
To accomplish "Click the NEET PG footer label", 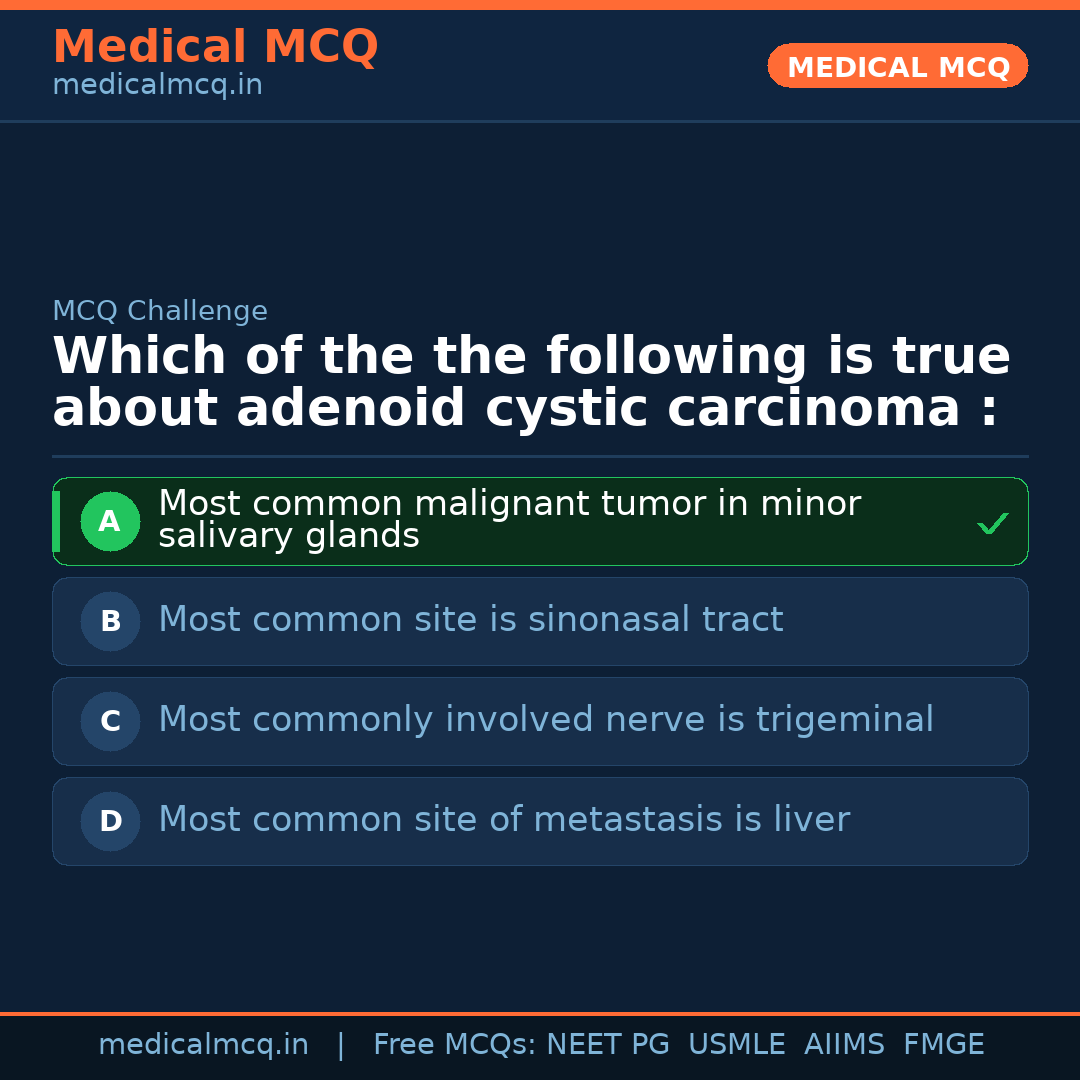I will 607,1044.
